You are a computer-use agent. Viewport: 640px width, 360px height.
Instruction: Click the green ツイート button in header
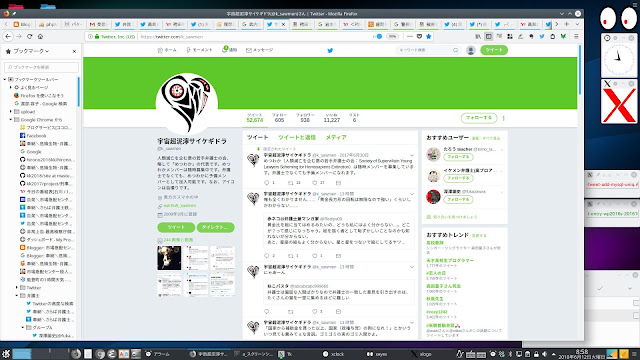coord(494,50)
